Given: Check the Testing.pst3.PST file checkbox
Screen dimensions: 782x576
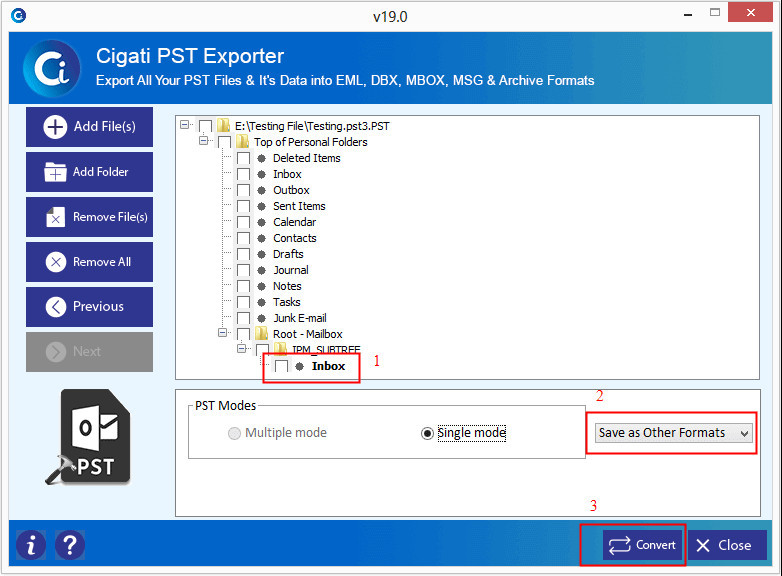Looking at the screenshot, I should tap(205, 126).
